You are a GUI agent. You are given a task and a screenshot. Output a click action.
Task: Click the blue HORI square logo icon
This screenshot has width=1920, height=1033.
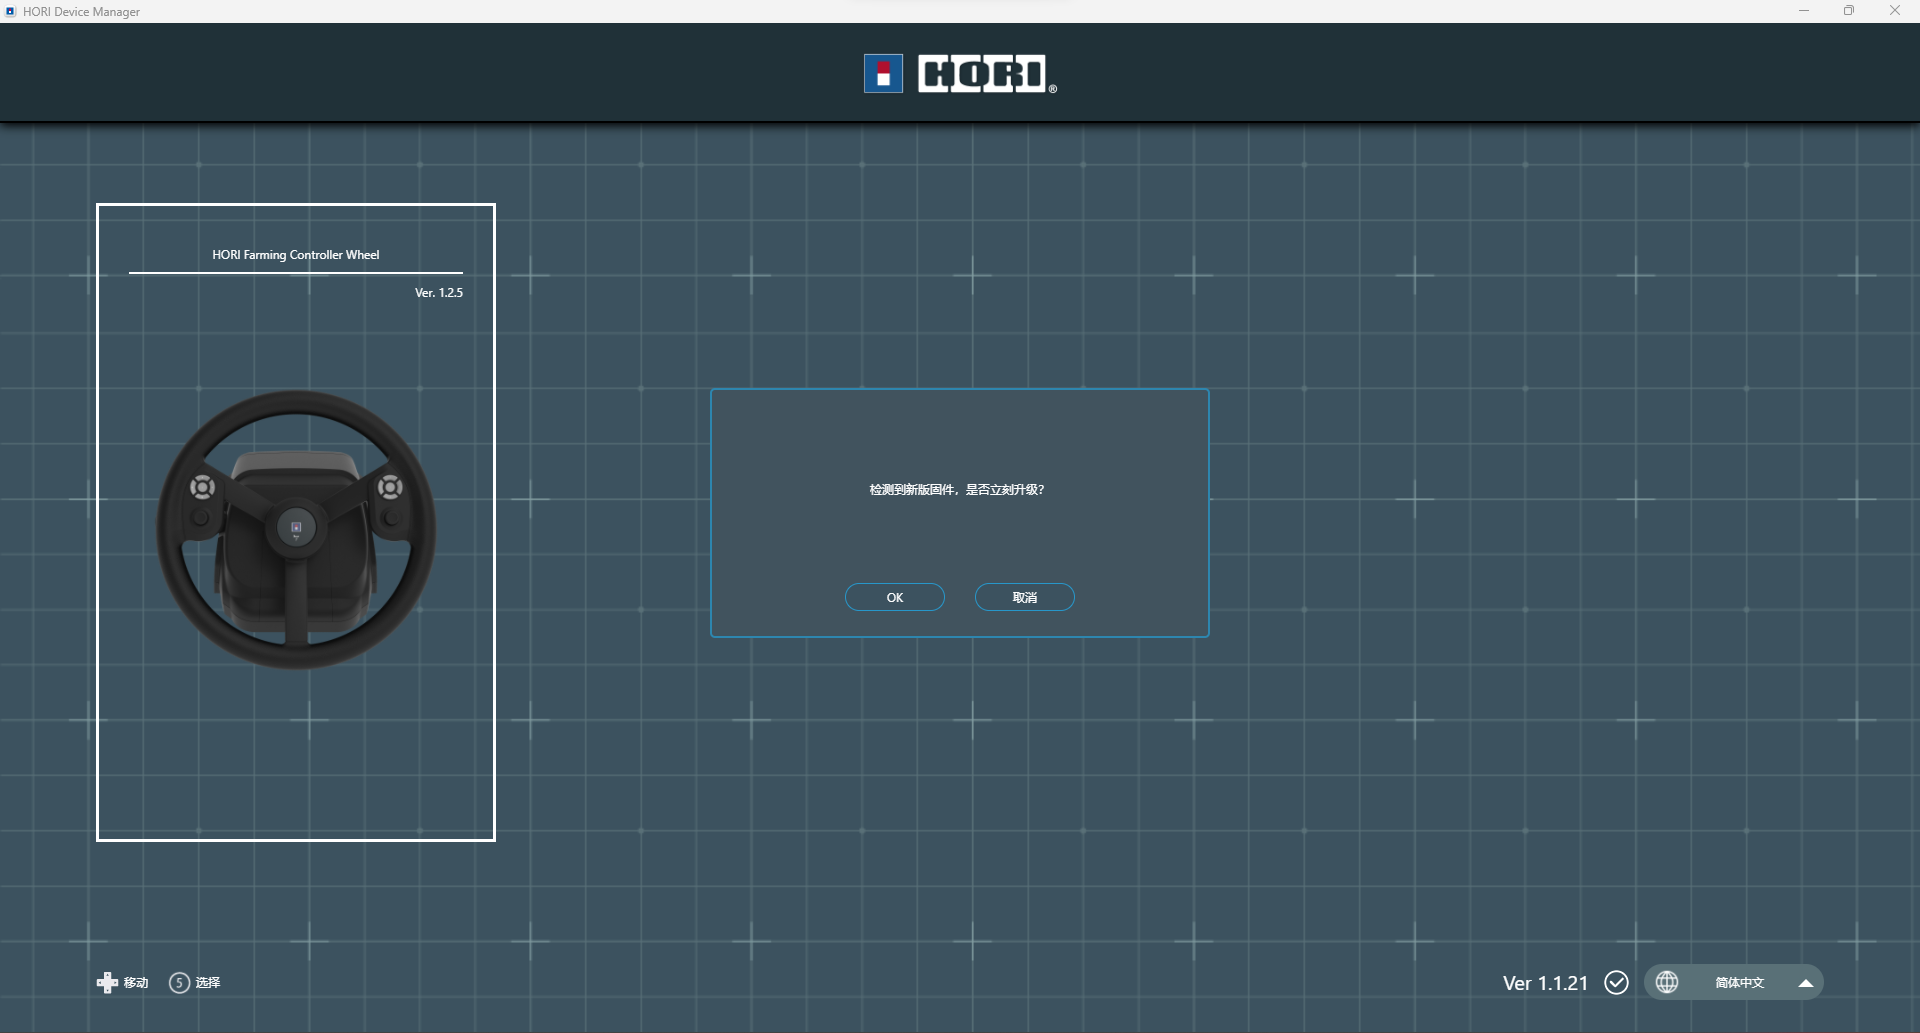(883, 74)
